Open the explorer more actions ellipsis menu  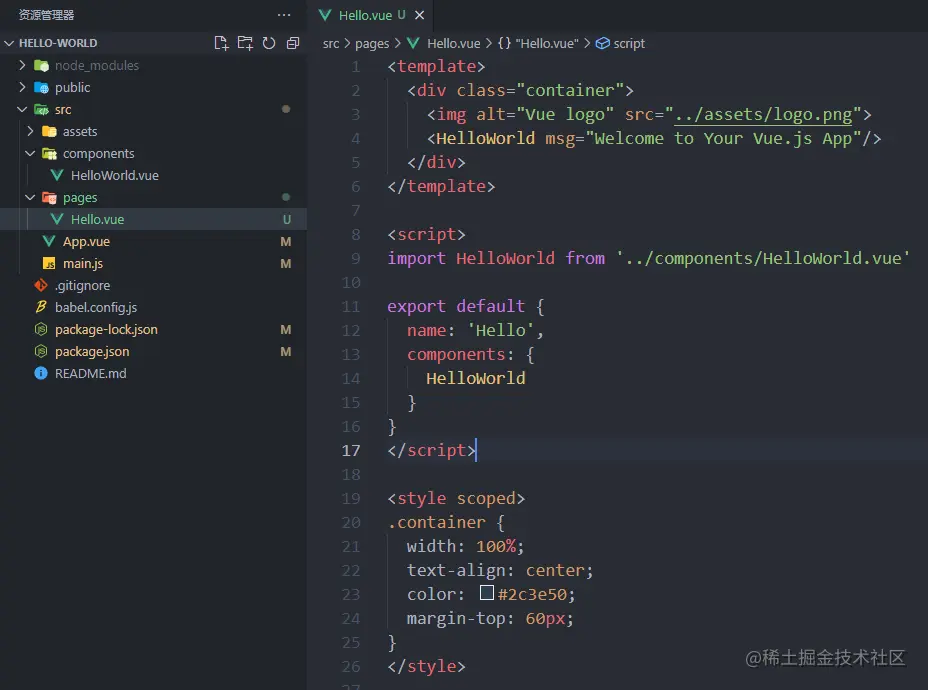(x=284, y=15)
